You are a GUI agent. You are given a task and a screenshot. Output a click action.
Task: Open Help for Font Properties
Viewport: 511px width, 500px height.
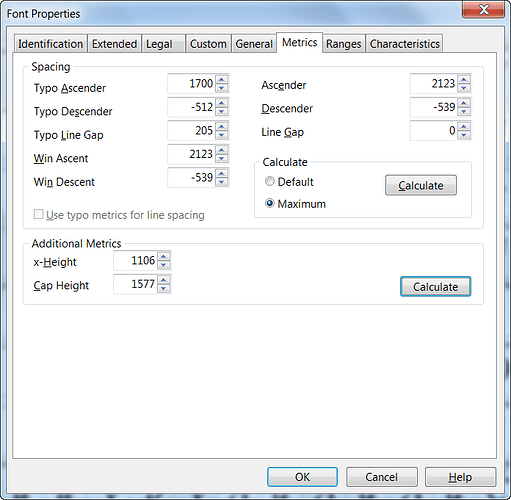(x=460, y=477)
